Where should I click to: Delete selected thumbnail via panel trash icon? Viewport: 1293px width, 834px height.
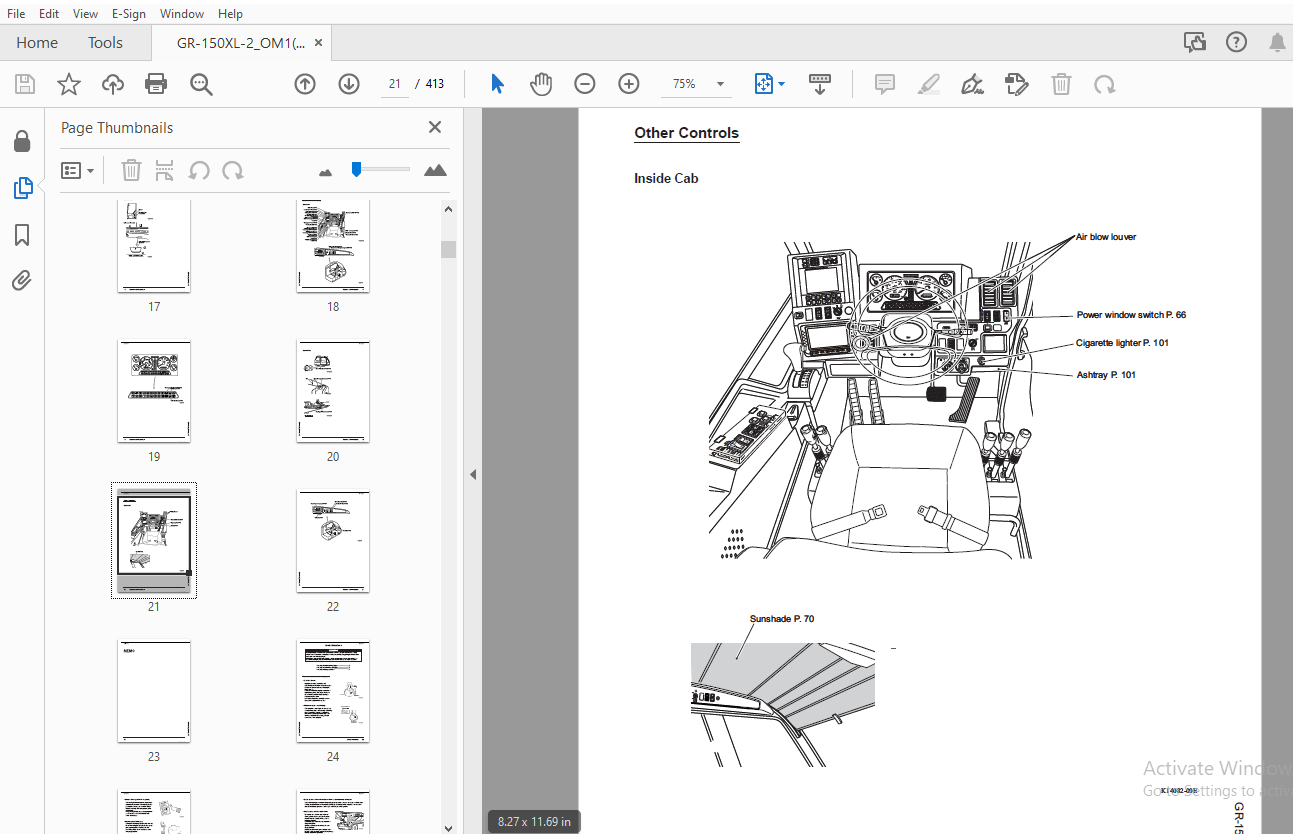[131, 170]
